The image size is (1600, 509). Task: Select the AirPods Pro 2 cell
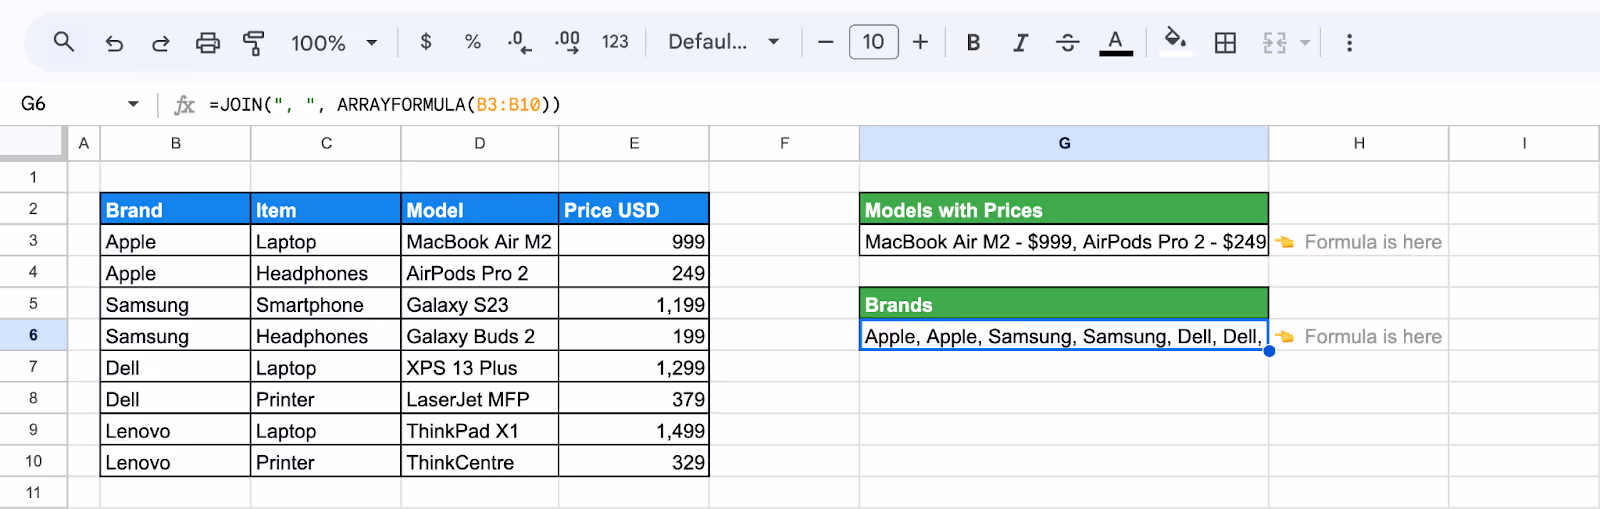click(x=480, y=273)
